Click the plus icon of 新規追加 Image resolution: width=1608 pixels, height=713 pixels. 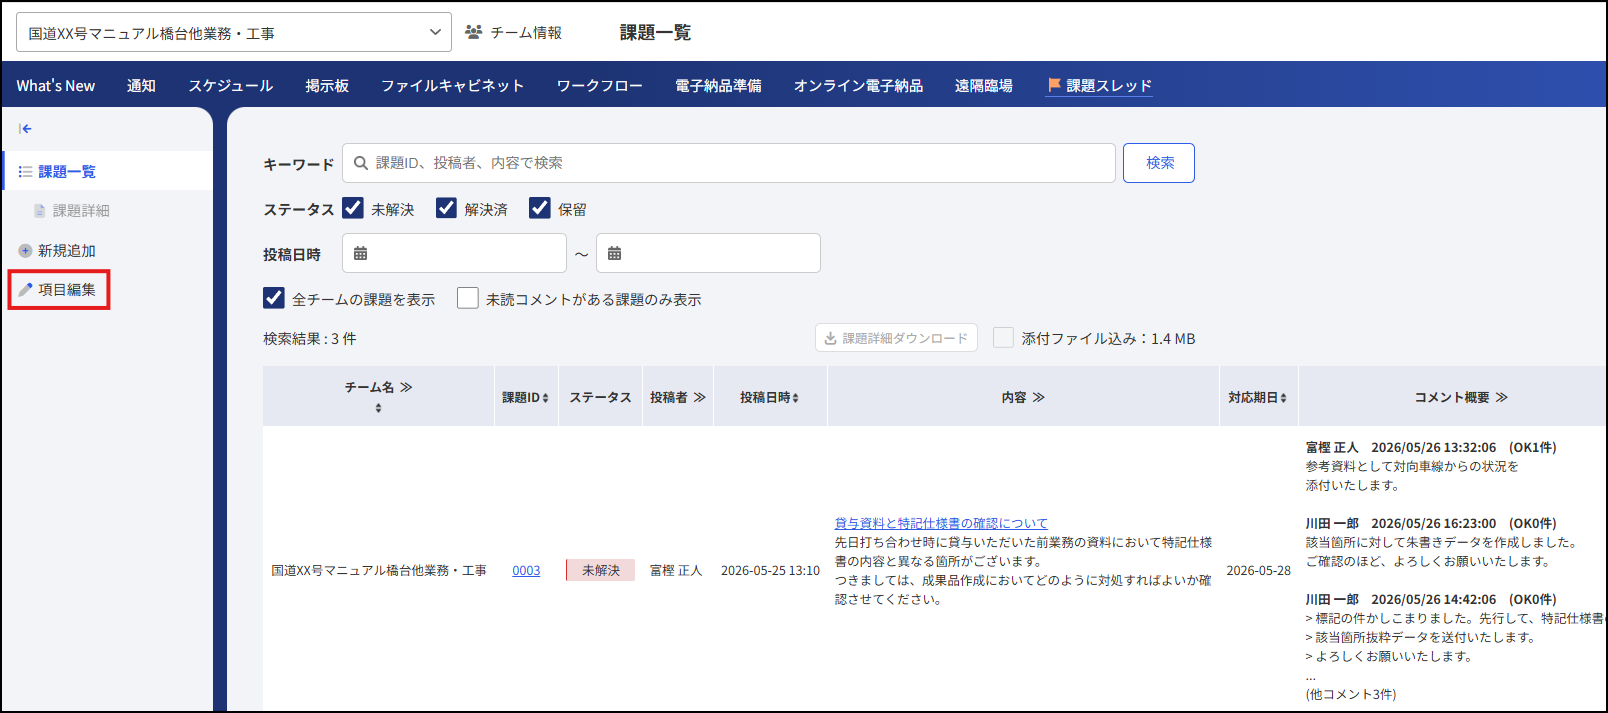25,250
